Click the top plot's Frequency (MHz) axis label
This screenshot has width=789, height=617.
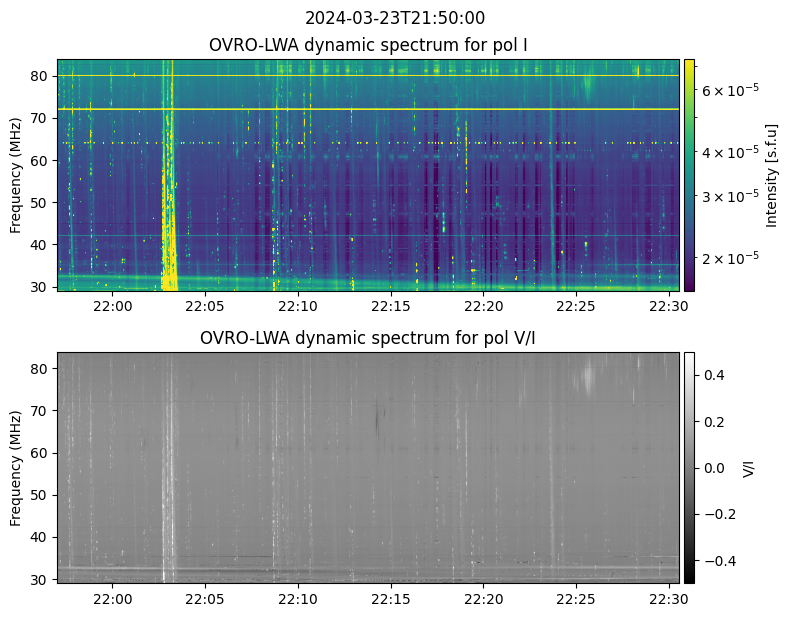pos(16,175)
